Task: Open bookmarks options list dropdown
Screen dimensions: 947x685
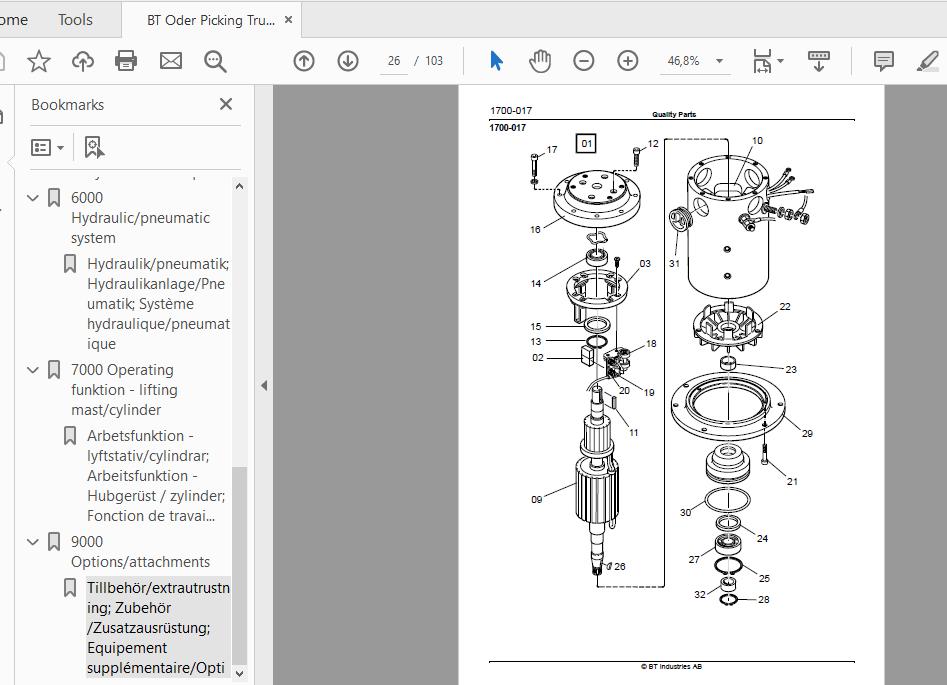Action: [48, 147]
